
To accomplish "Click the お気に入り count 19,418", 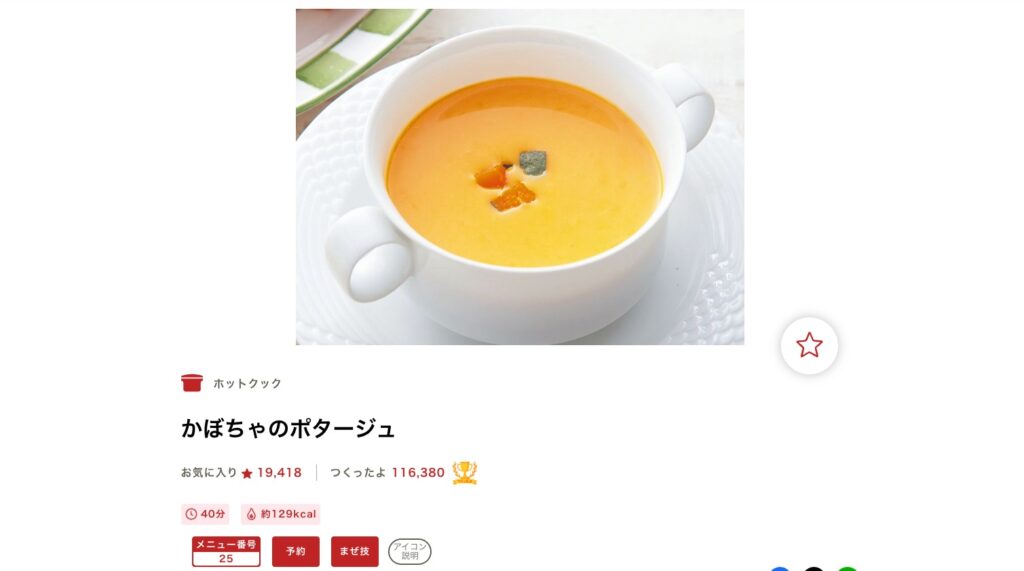I will coord(280,473).
